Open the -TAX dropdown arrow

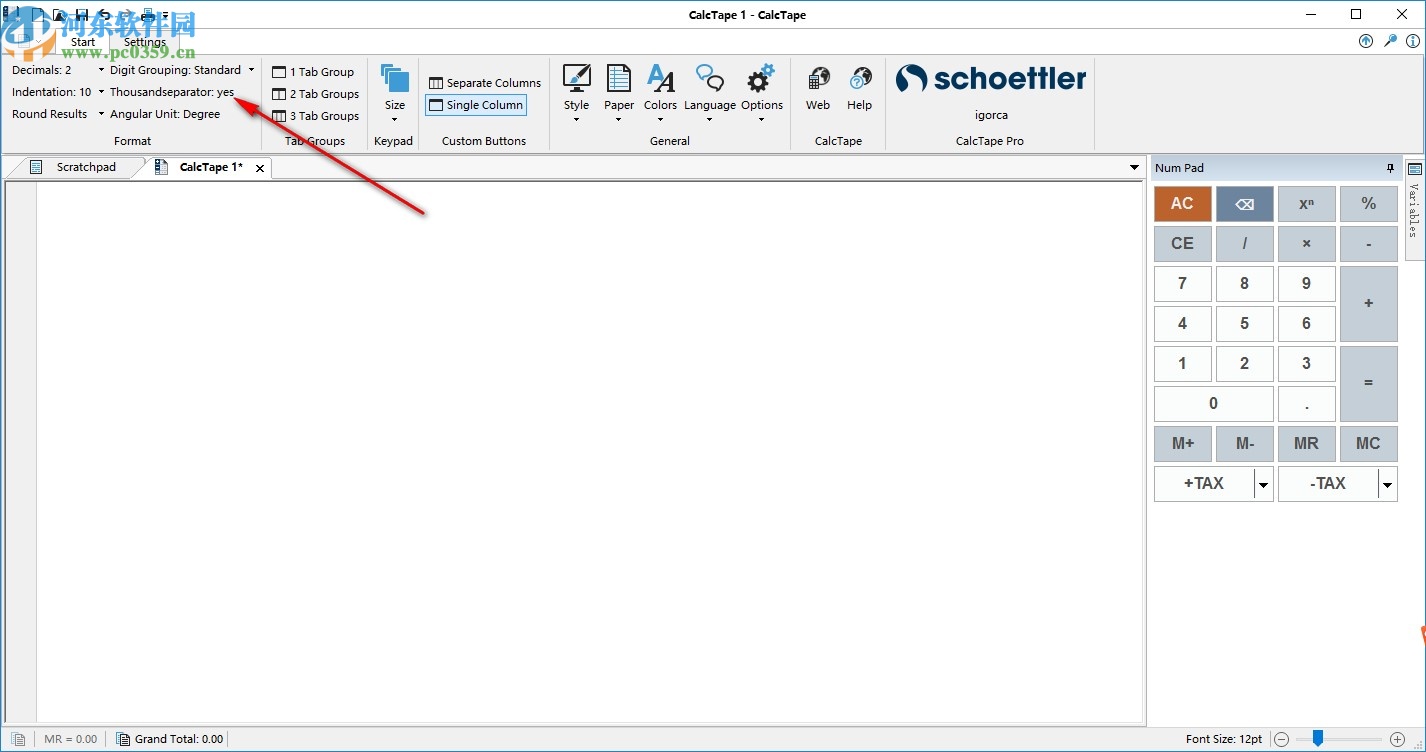click(1388, 484)
